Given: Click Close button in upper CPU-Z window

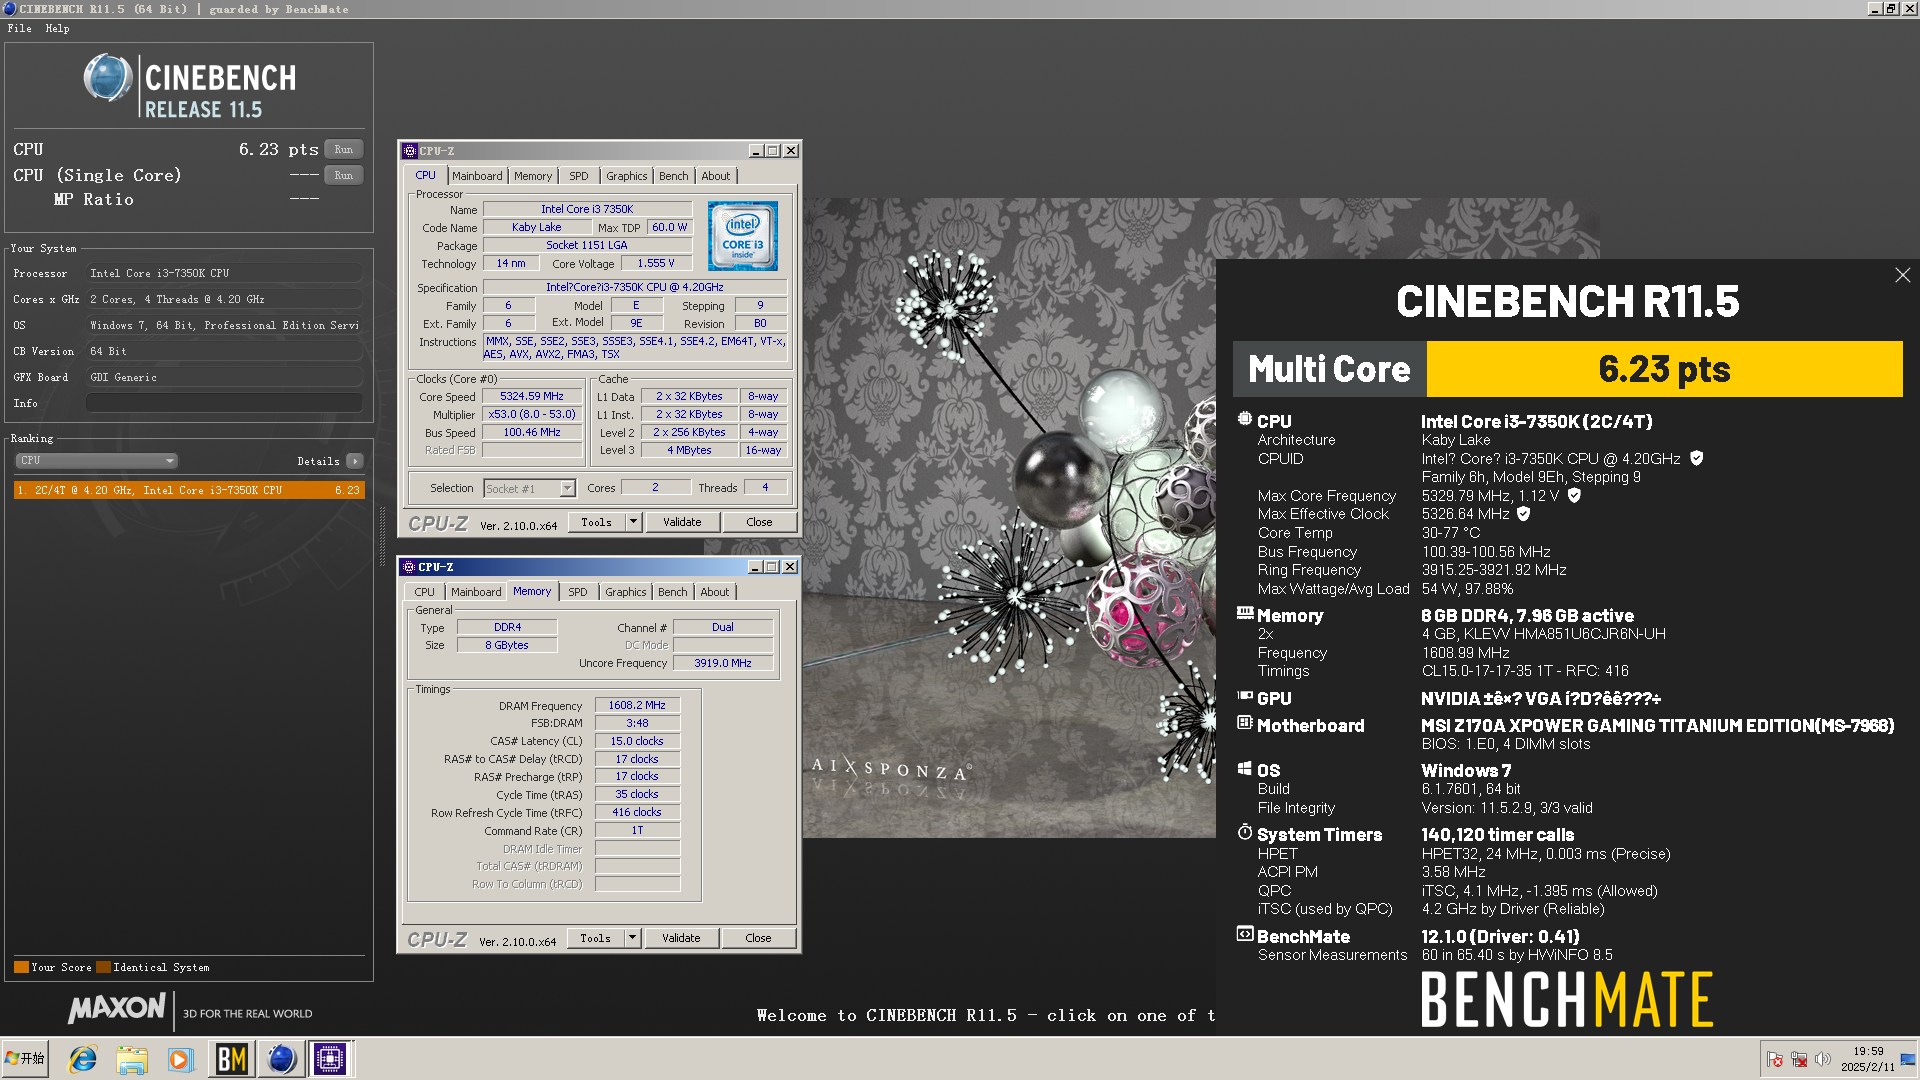Looking at the screenshot, I should pos(759,522).
